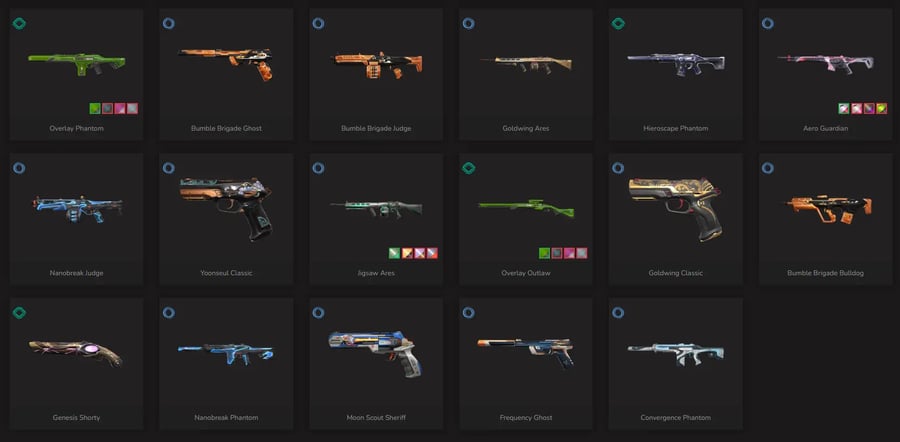
Task: Click the Nanobreak Phantom name label
Action: (x=226, y=418)
